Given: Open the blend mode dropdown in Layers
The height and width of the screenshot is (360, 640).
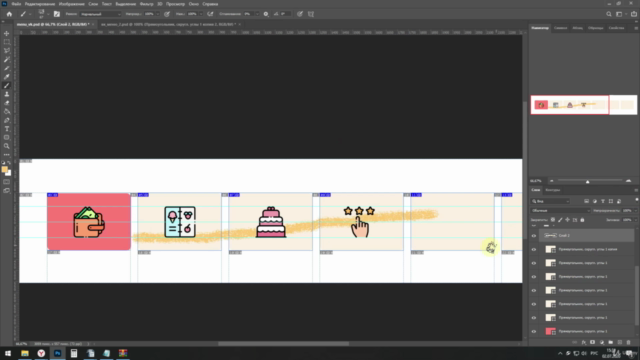Looking at the screenshot, I should click(x=560, y=211).
